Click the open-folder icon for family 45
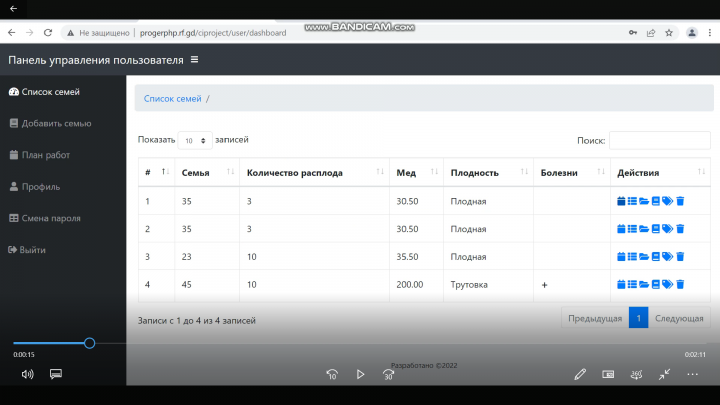The width and height of the screenshot is (720, 405). 644,285
